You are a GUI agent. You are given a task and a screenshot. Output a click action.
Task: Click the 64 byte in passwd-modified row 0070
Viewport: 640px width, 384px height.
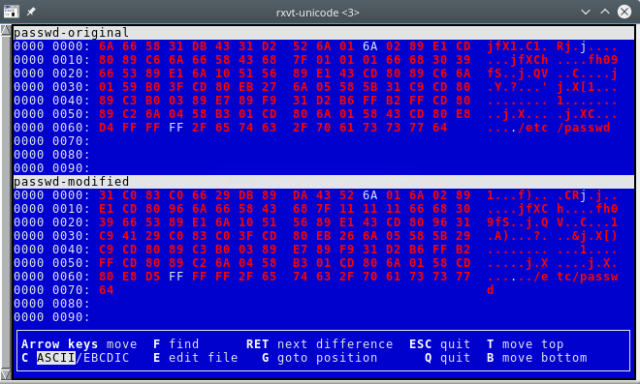click(x=106, y=290)
